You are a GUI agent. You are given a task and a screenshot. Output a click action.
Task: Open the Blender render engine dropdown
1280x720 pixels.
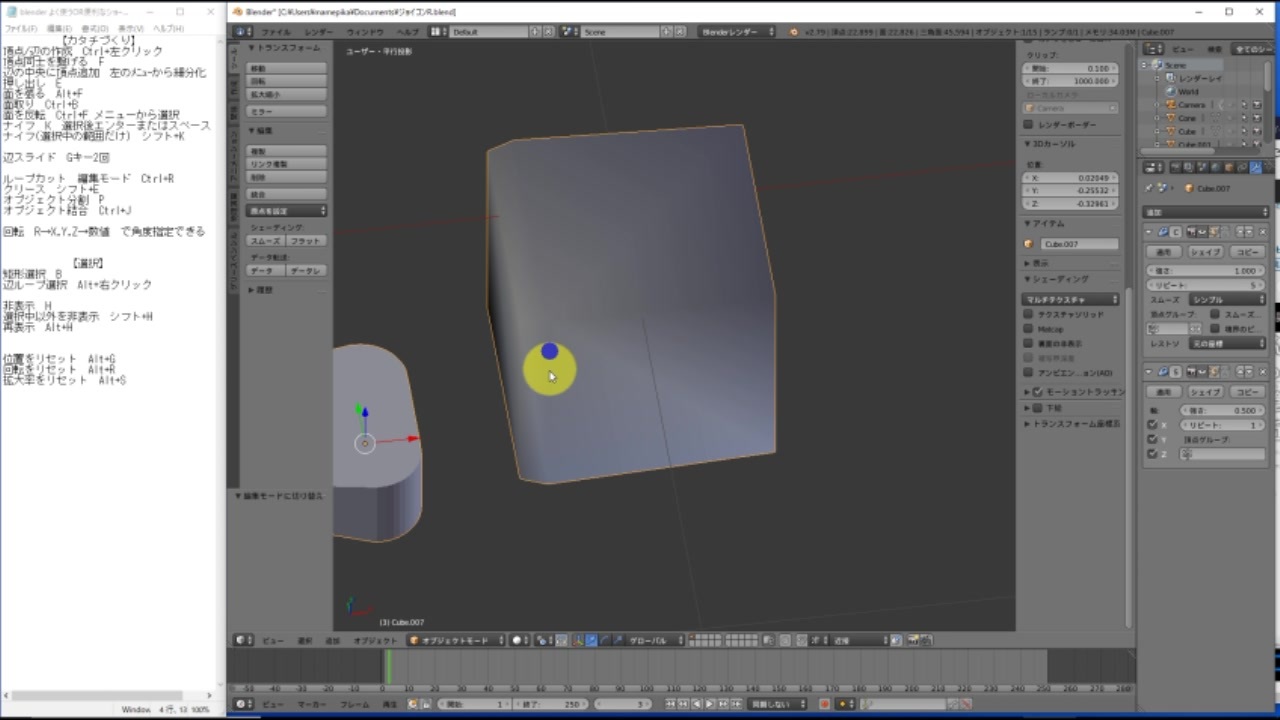click(x=738, y=32)
